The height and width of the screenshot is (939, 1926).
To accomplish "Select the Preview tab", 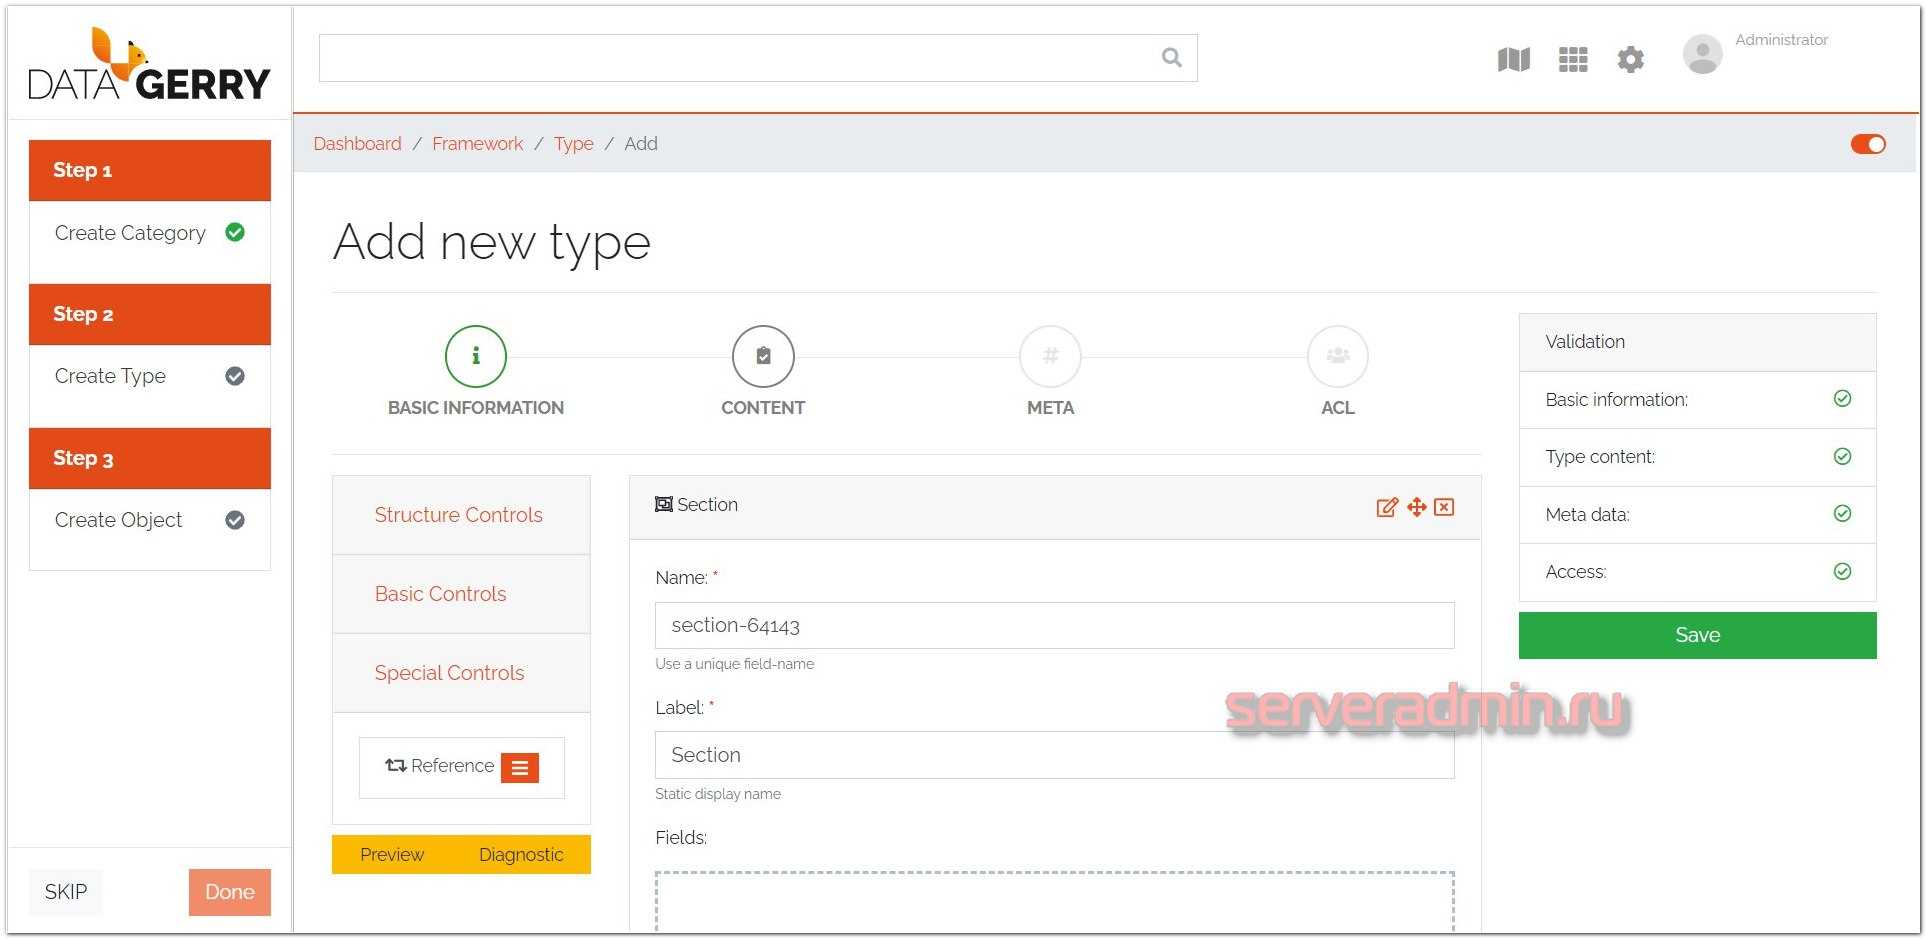I will pyautogui.click(x=392, y=855).
